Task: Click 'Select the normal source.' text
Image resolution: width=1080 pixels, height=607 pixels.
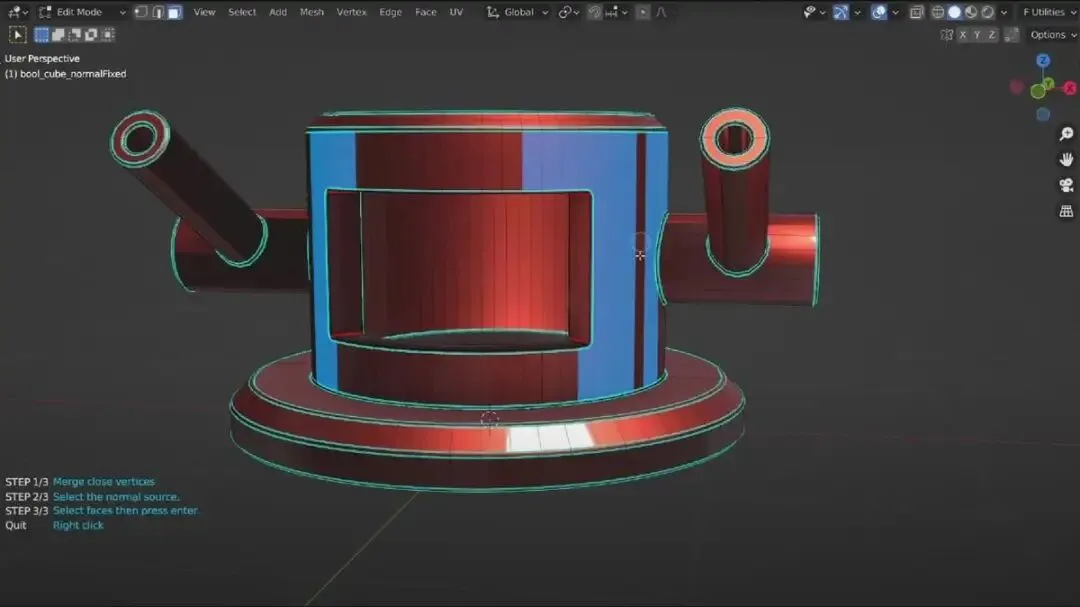Action: click(116, 497)
